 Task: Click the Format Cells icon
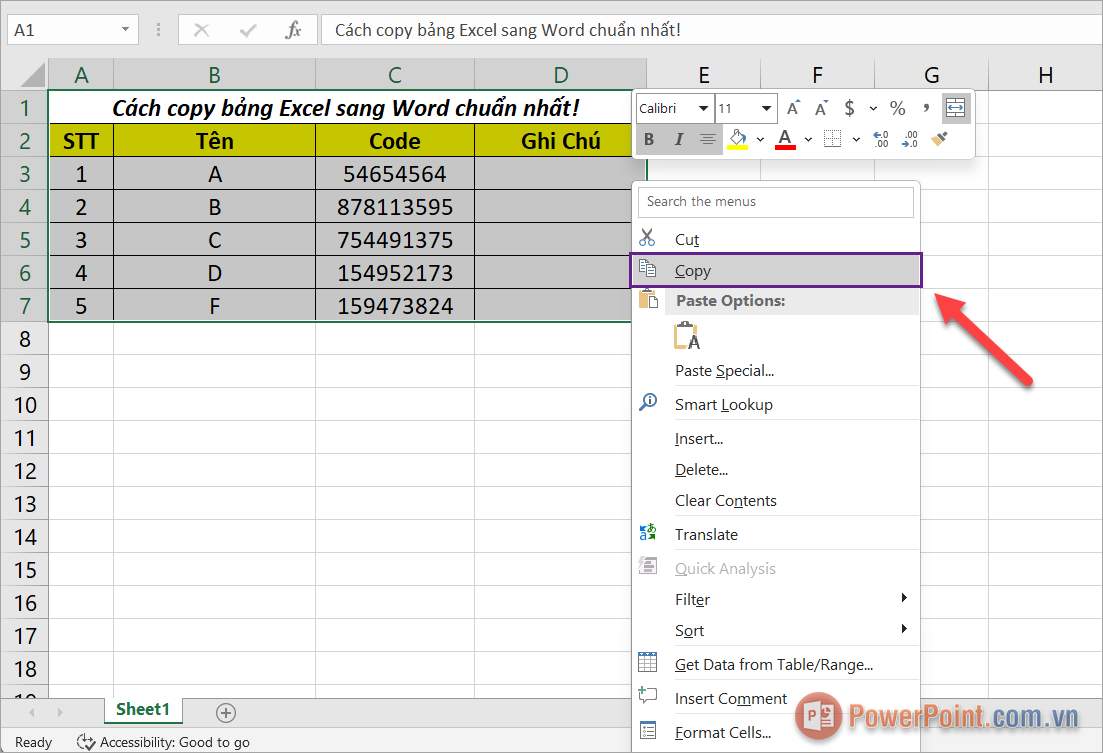(x=648, y=730)
